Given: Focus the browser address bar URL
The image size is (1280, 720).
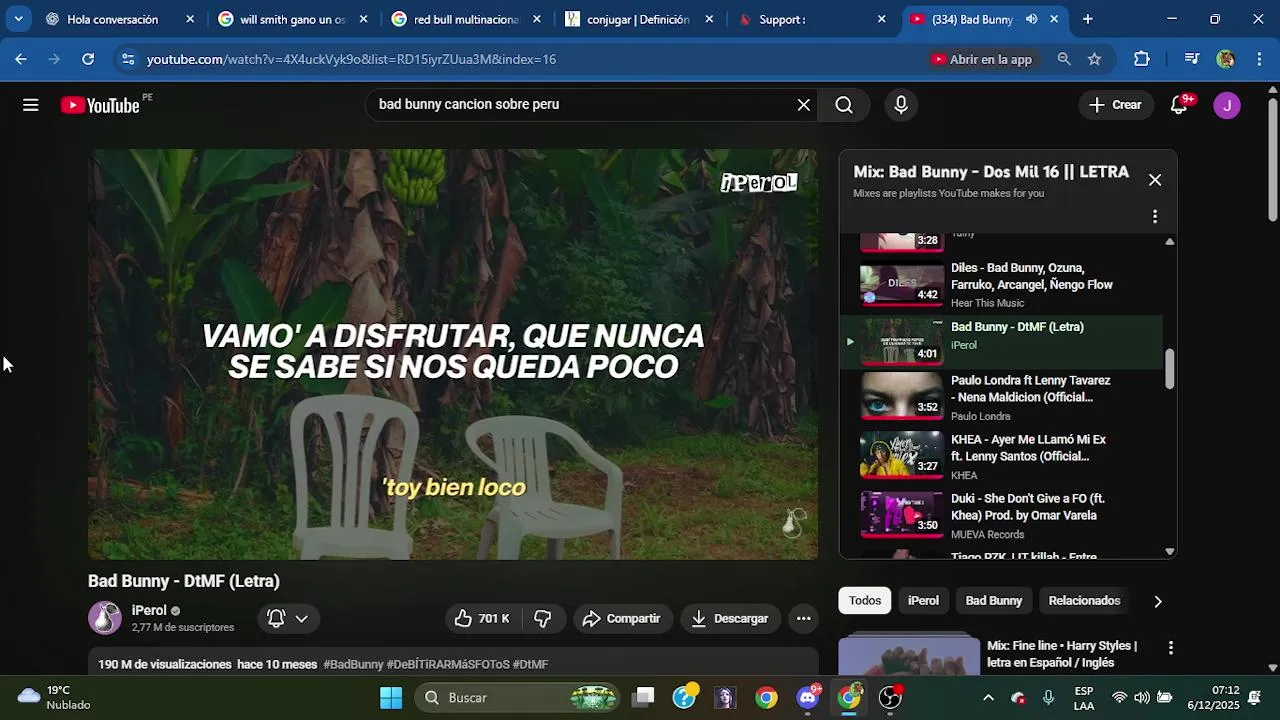Looking at the screenshot, I should pos(351,59).
